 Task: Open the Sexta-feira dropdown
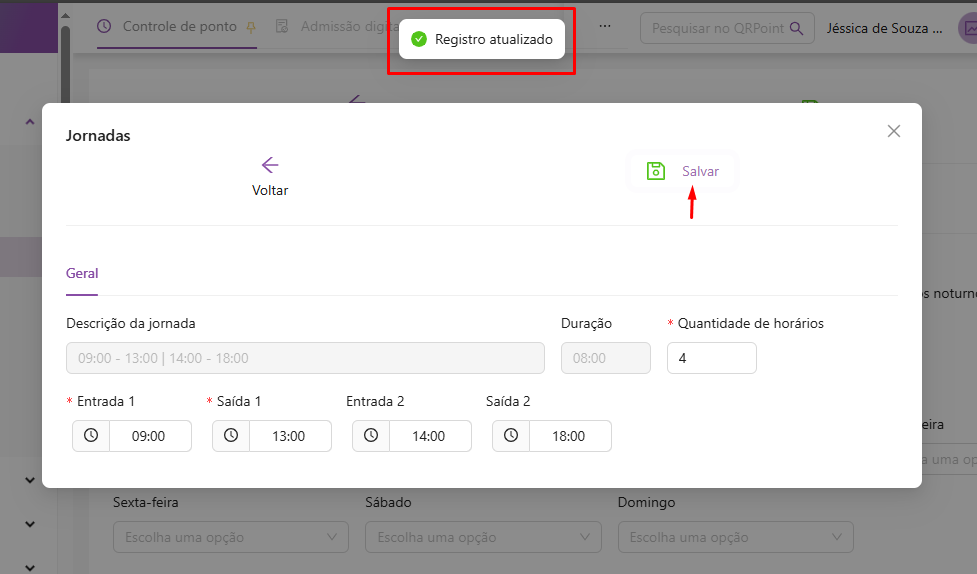[x=230, y=537]
